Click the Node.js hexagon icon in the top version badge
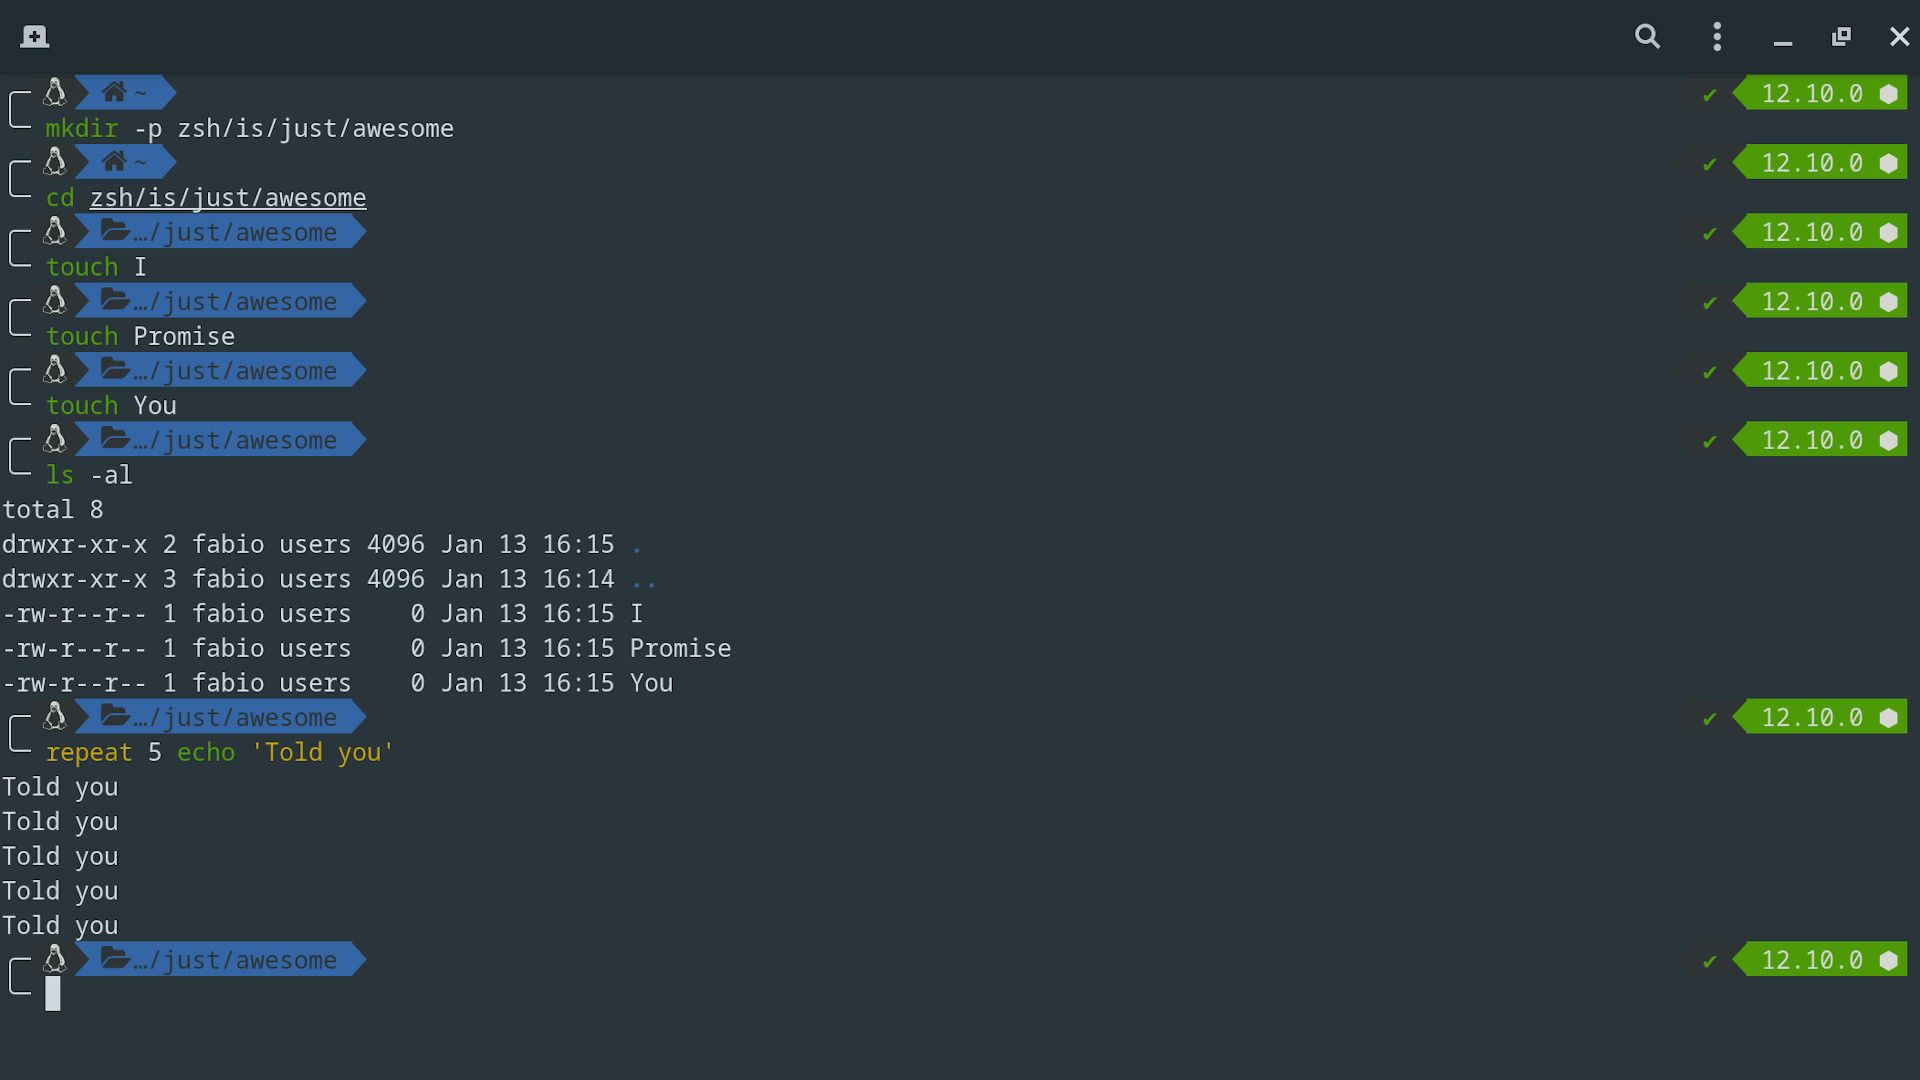 point(1888,93)
